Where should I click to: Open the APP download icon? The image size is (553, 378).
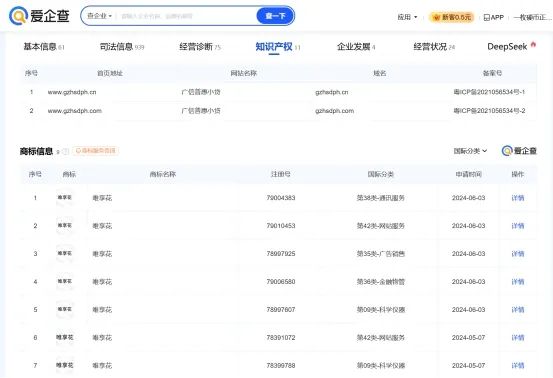[487, 17]
